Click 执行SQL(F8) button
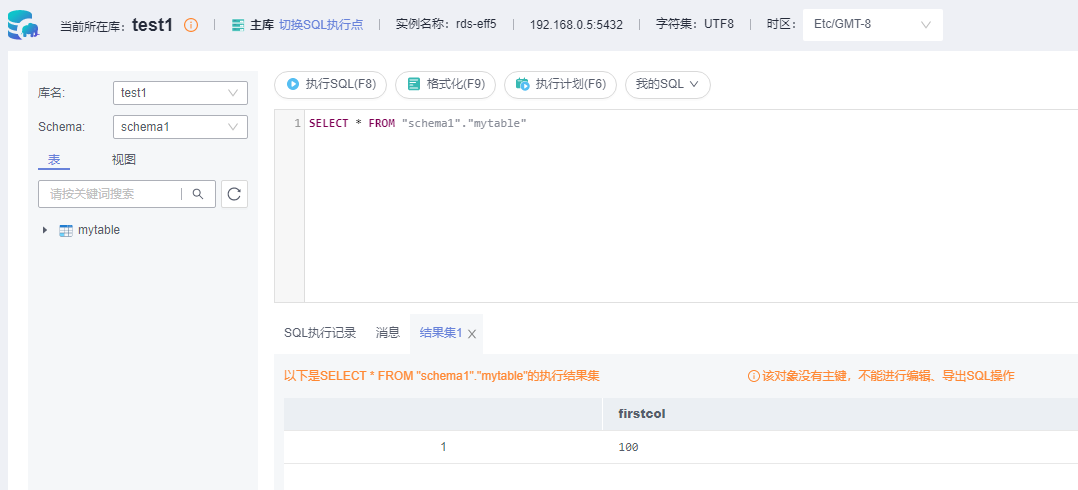This screenshot has width=1078, height=490. [x=331, y=85]
